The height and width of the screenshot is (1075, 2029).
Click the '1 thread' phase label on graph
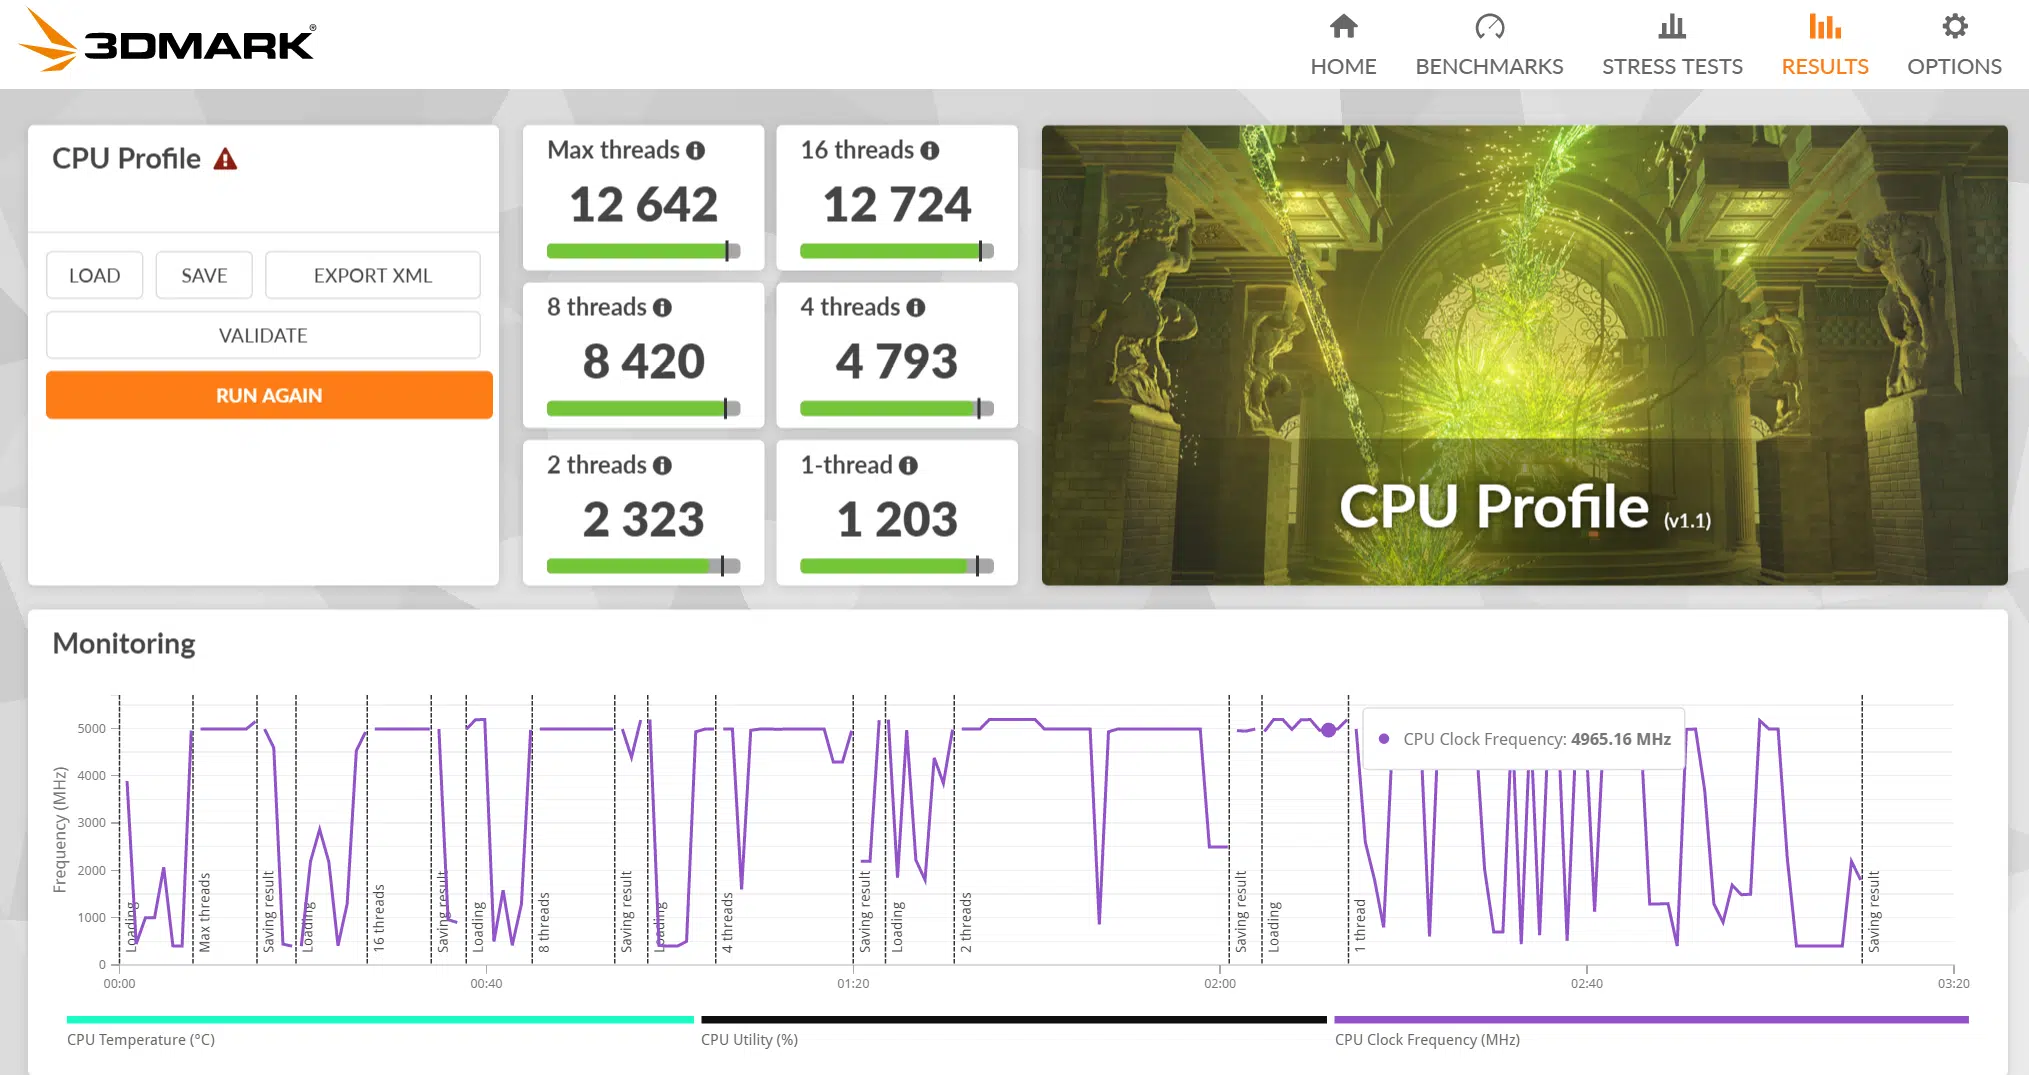pyautogui.click(x=1360, y=925)
